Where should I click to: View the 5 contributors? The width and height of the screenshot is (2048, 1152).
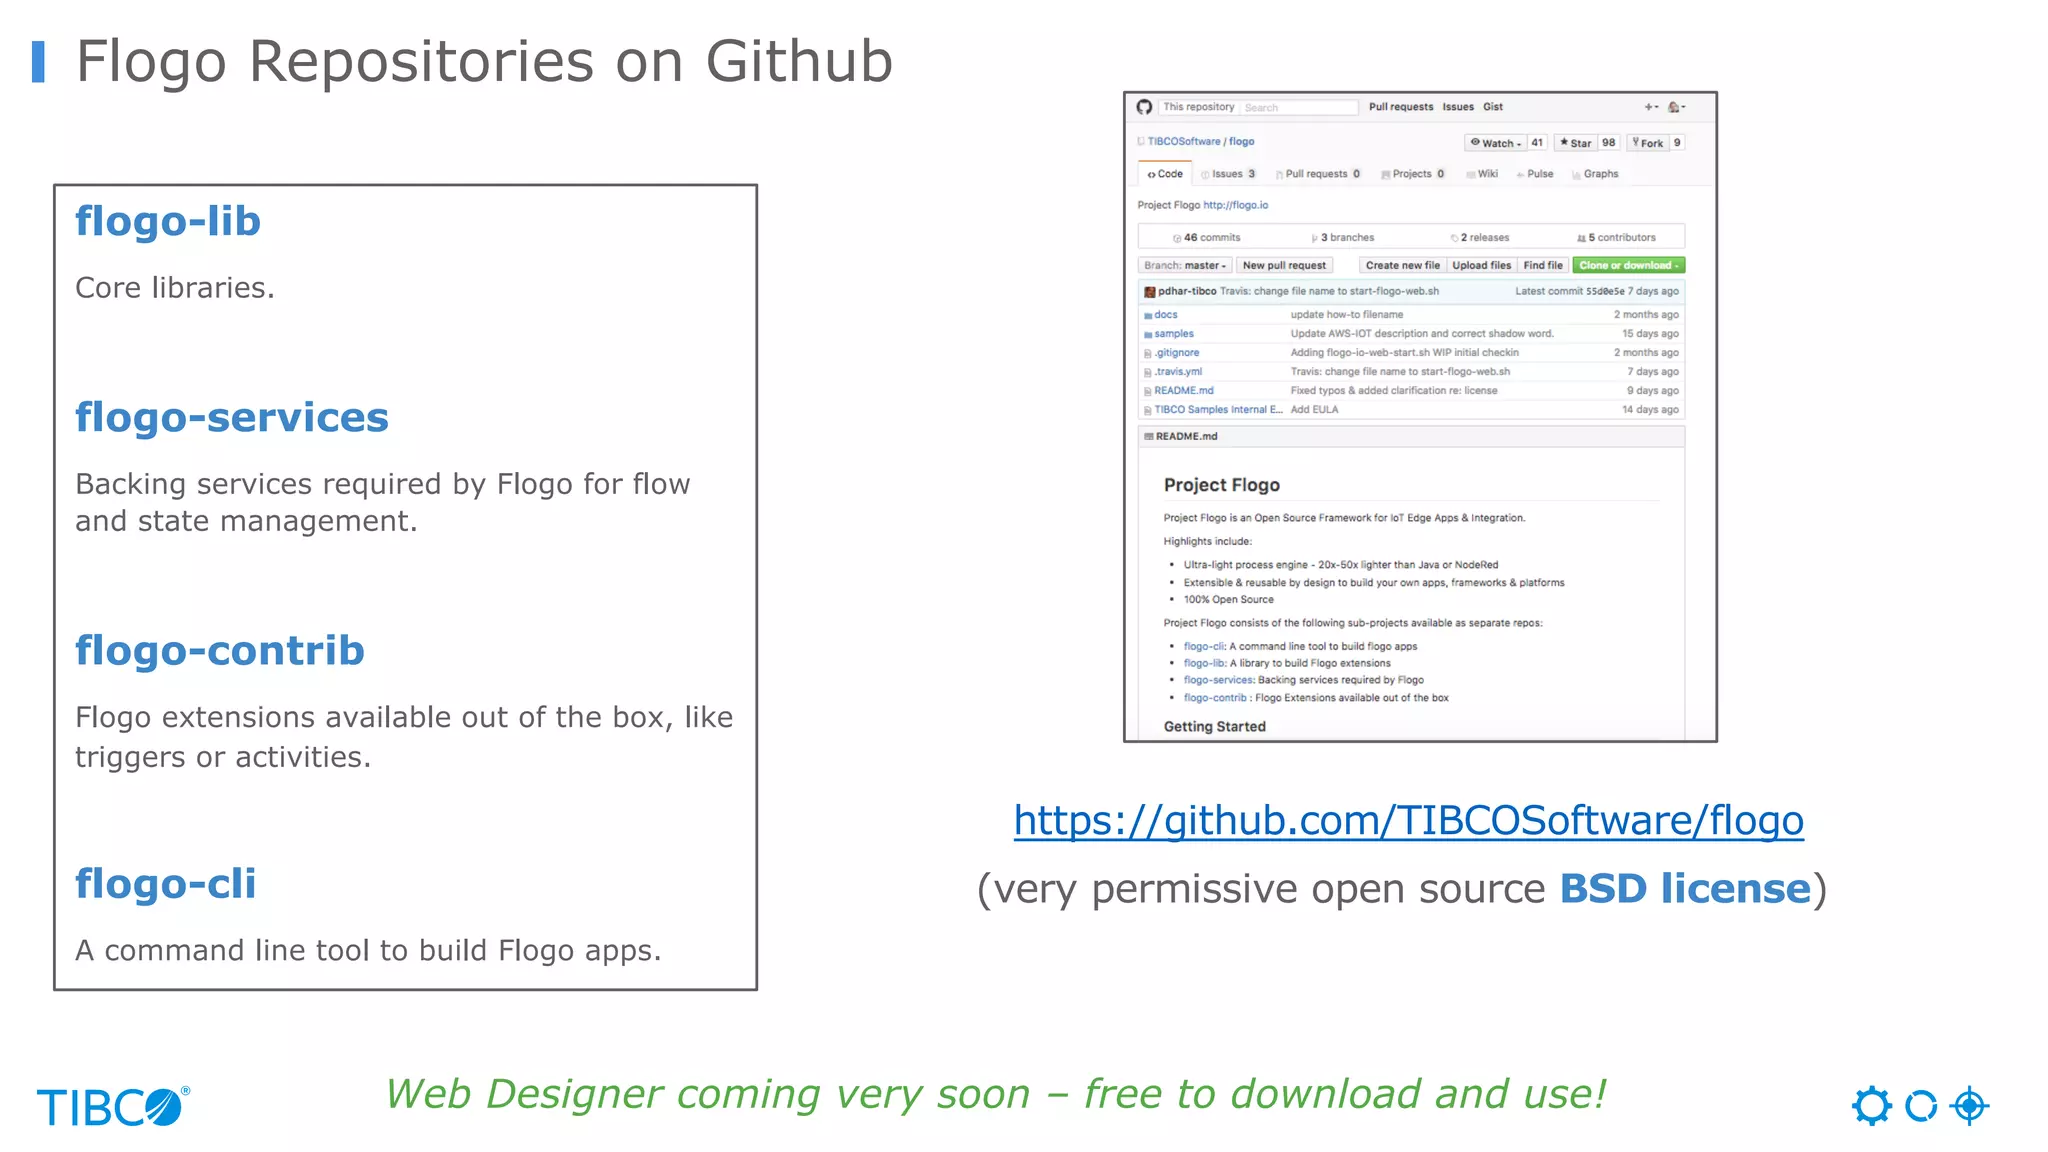pyautogui.click(x=1616, y=238)
